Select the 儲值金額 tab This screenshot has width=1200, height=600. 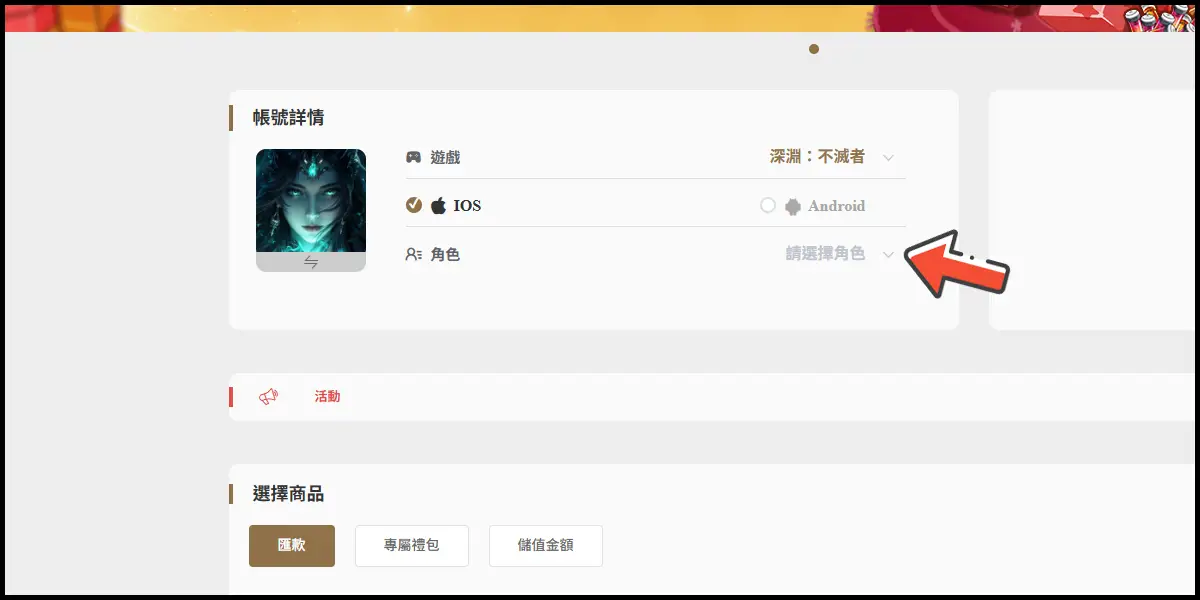546,546
